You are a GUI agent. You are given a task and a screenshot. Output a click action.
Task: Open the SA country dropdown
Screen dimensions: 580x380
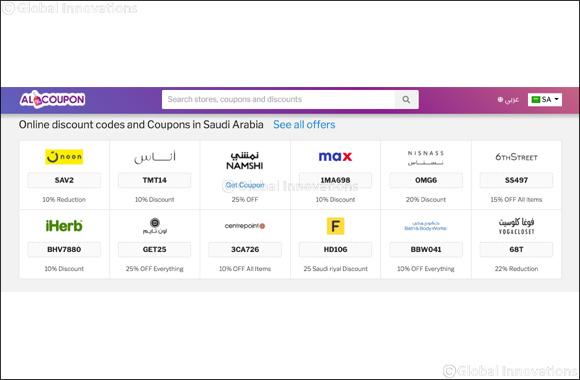pos(544,100)
